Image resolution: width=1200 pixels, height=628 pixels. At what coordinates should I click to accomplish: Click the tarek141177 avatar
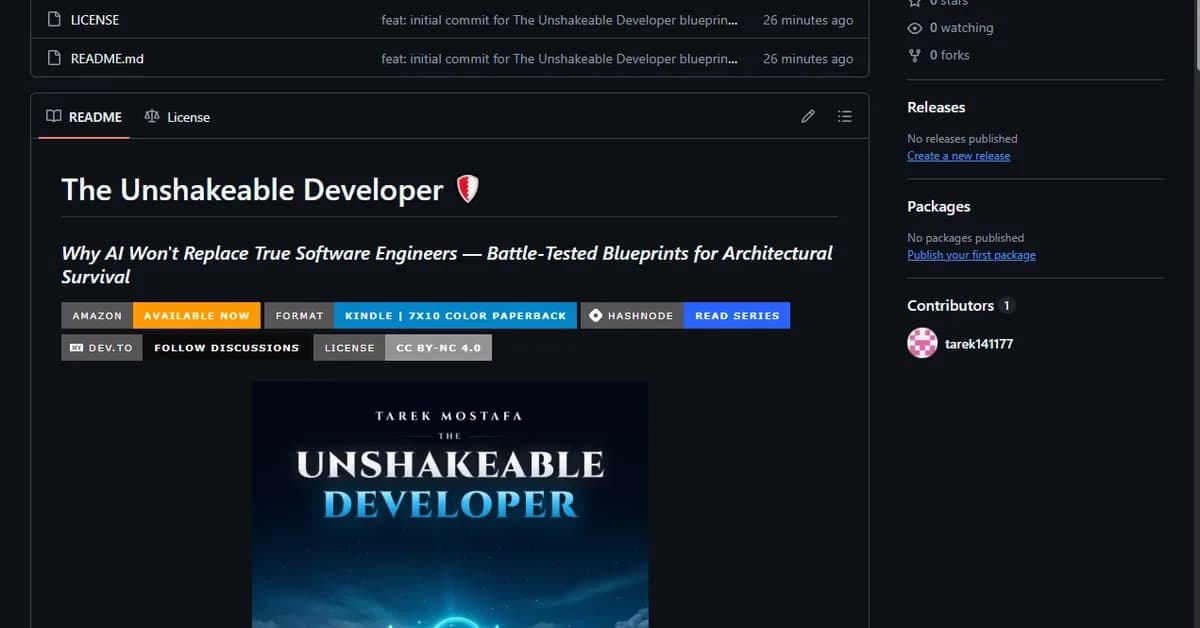[x=922, y=344]
